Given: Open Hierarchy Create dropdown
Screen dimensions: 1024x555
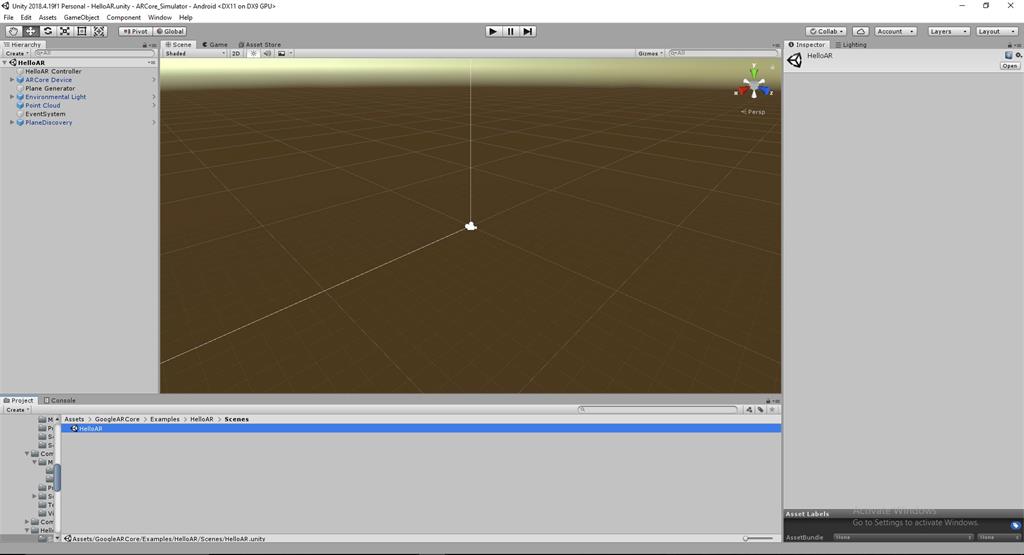Looking at the screenshot, I should pos(17,54).
